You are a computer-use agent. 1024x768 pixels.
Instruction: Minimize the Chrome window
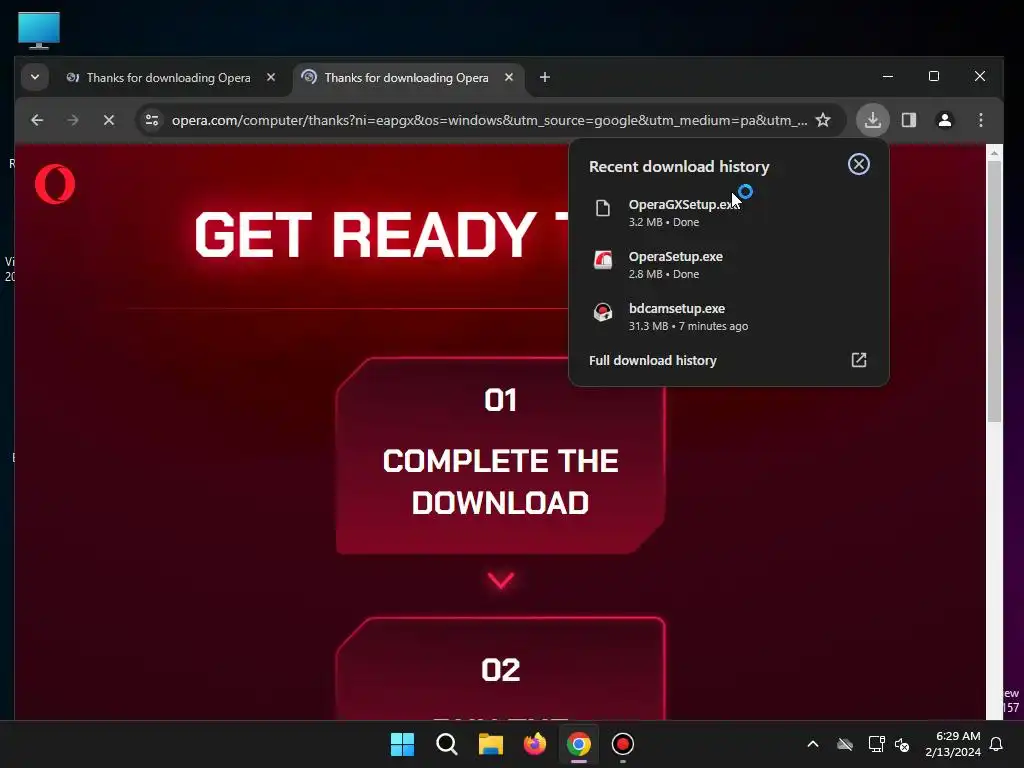pos(888,76)
